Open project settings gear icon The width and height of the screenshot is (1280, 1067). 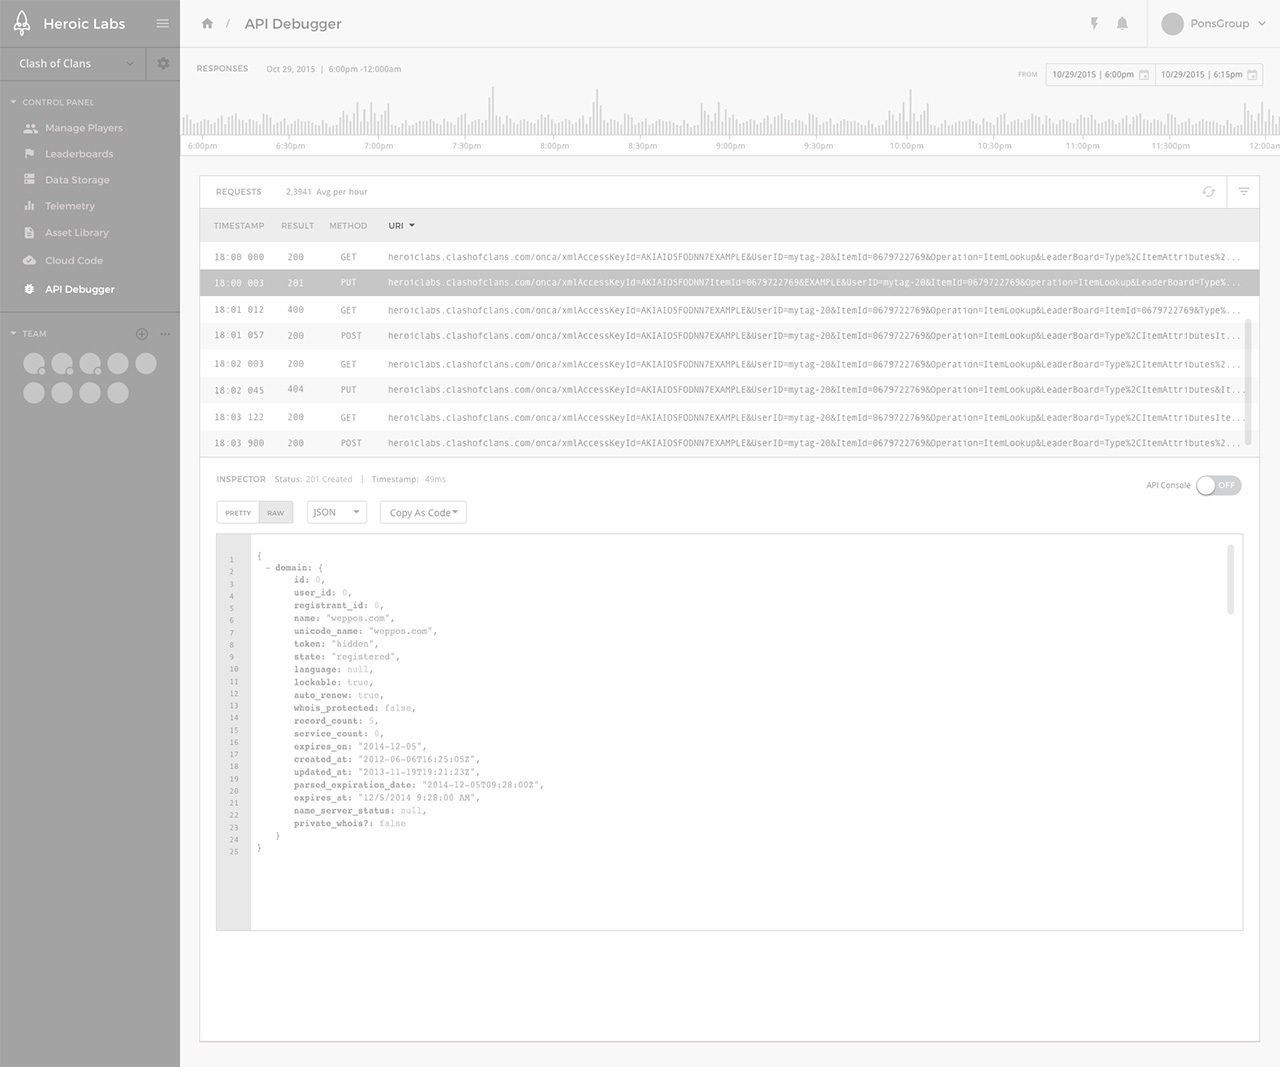point(163,63)
